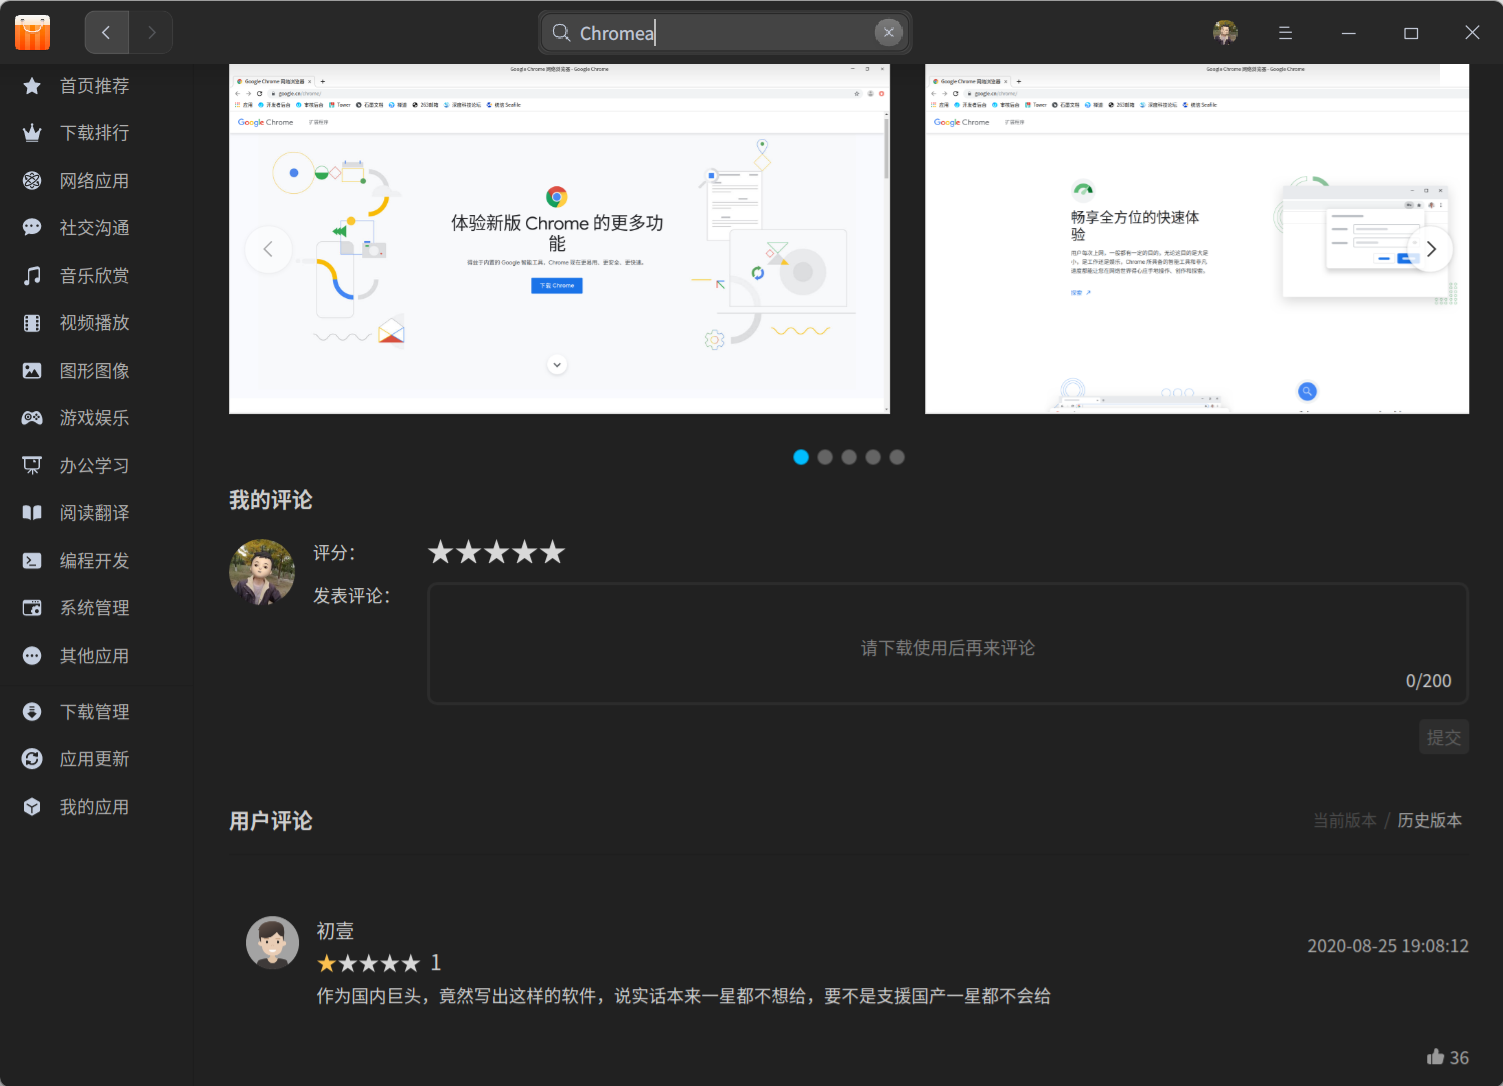
Task: Select the second carousel page dot
Action: (825, 457)
